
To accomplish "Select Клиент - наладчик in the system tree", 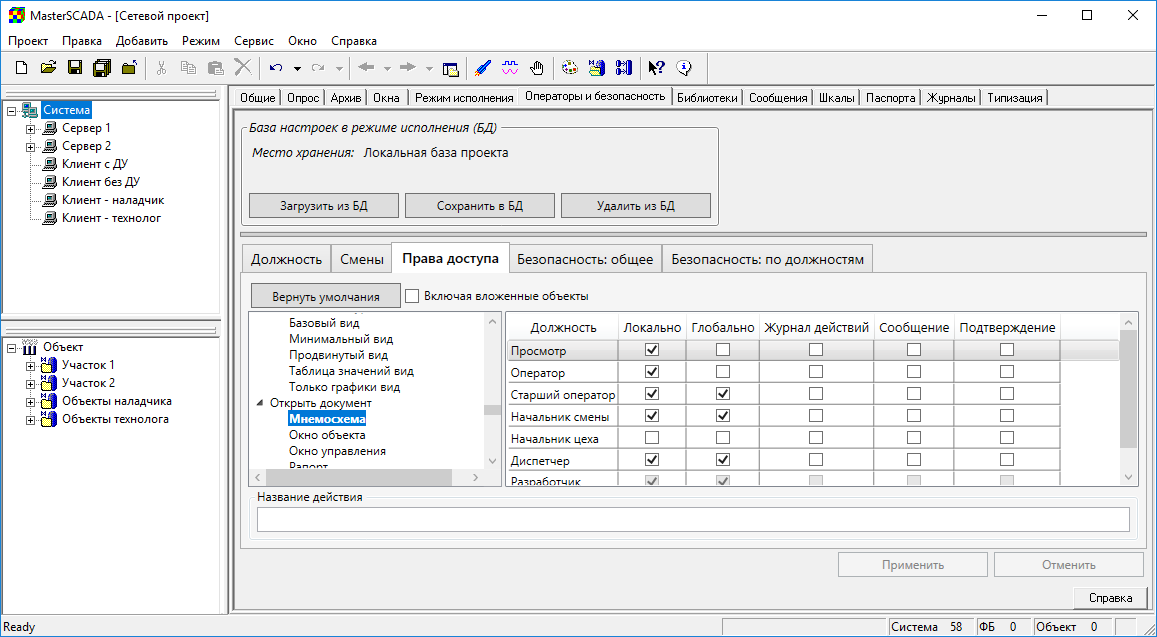I will coord(113,200).
